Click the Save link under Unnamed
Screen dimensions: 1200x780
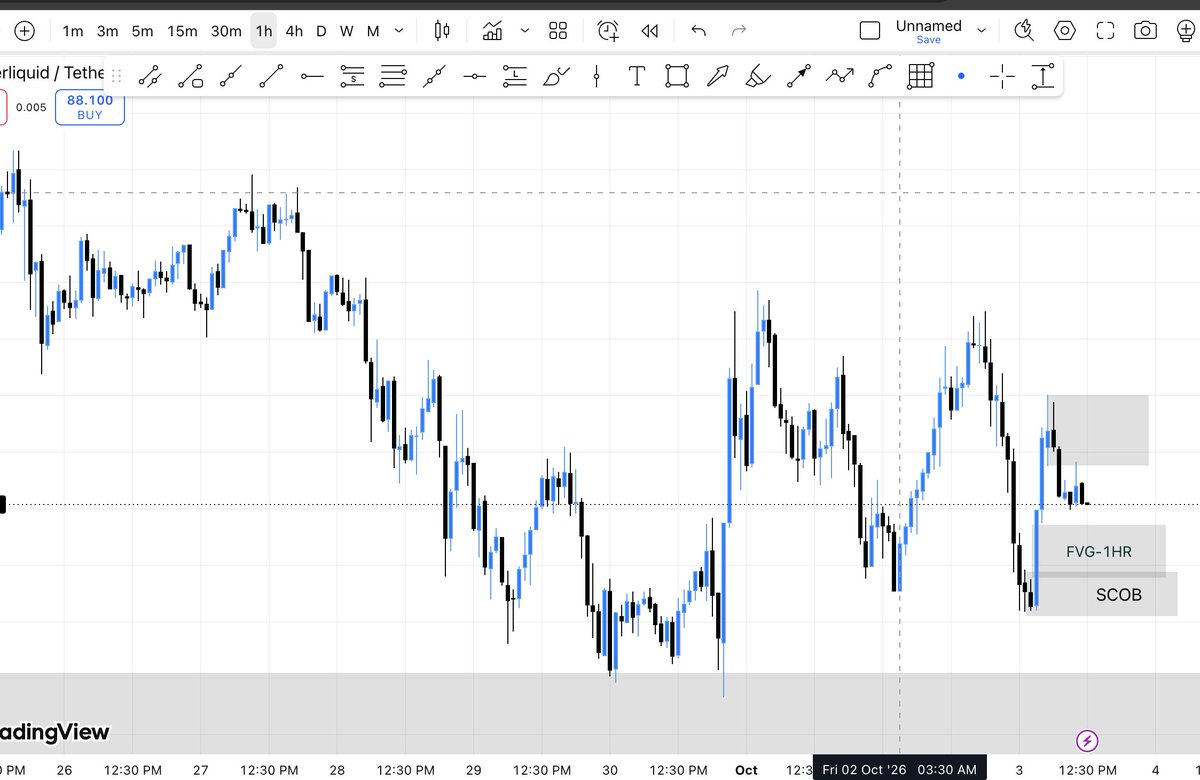tap(929, 40)
